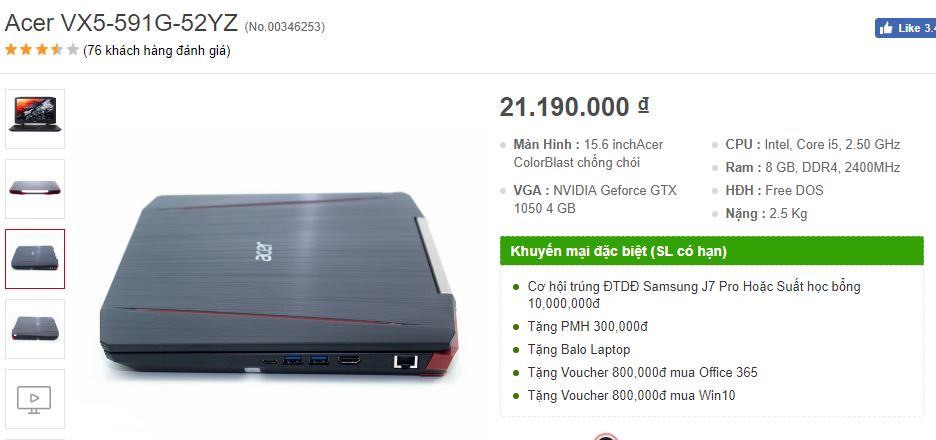Select the second thumbnail of laptop rear
This screenshot has height=440, width=936.
pos(35,189)
